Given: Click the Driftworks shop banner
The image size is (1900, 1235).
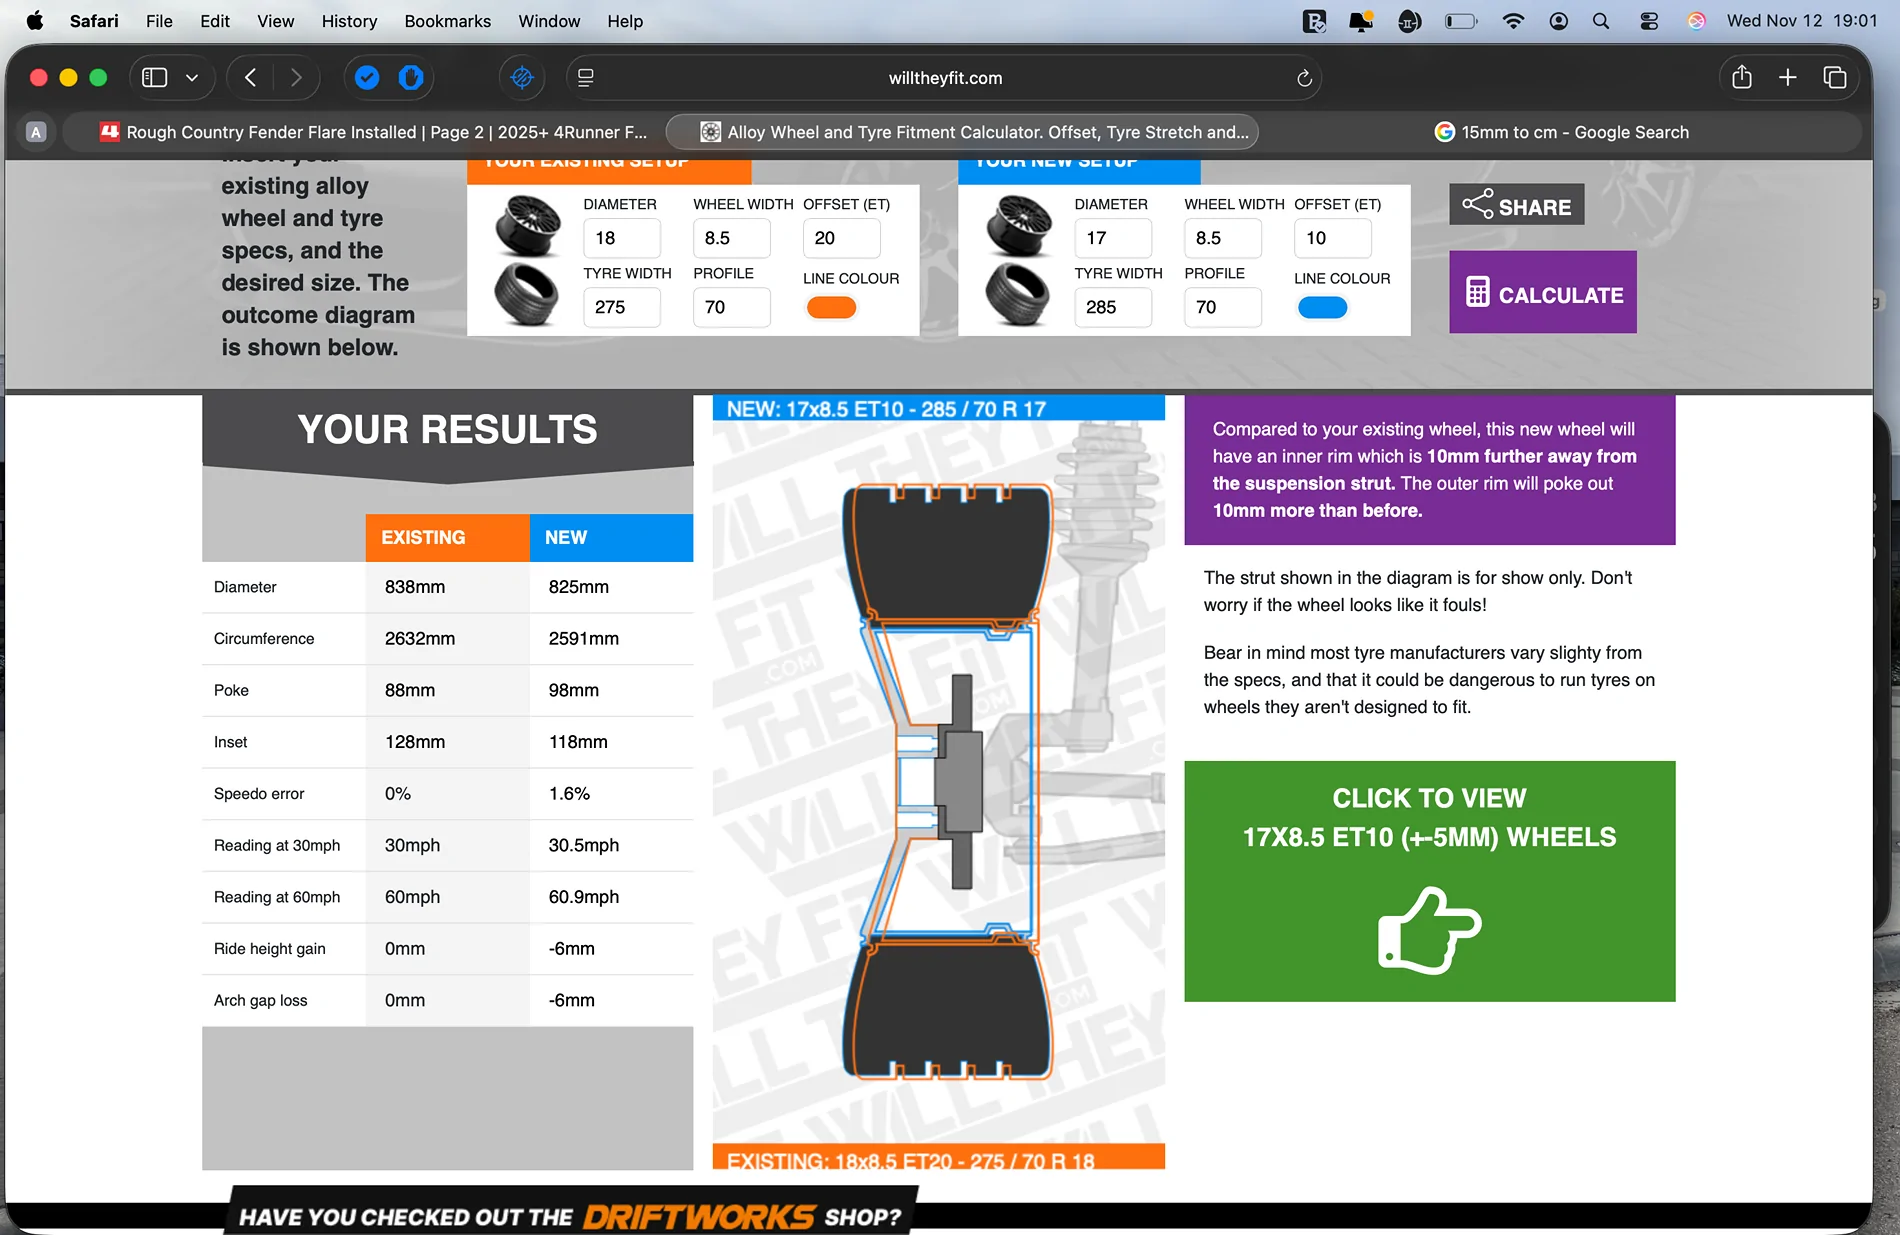Looking at the screenshot, I should pos(570,1213).
